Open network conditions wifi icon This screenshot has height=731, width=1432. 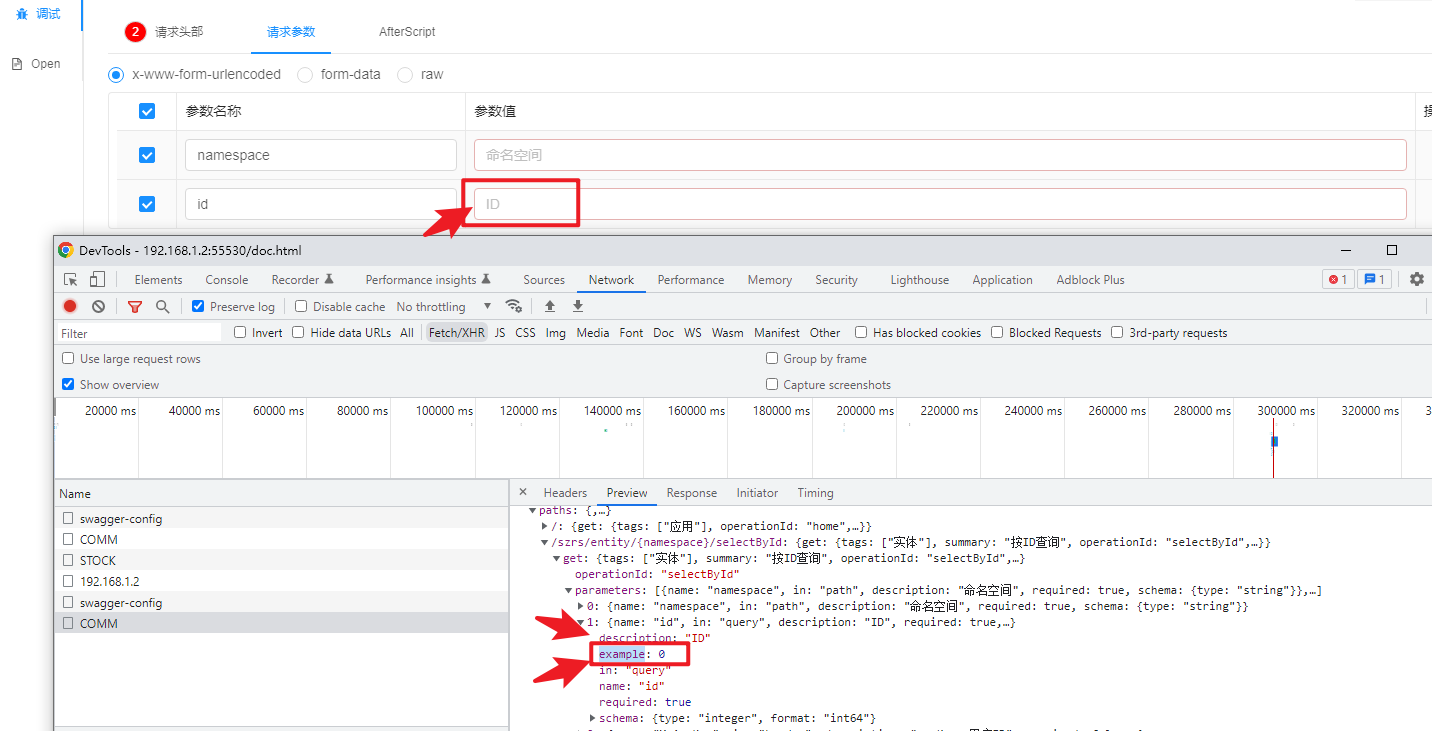click(514, 306)
